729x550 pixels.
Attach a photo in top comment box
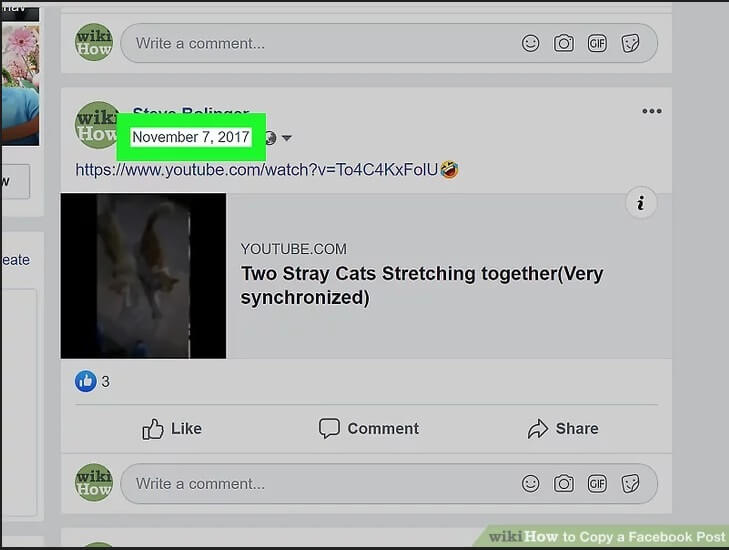(x=563, y=43)
